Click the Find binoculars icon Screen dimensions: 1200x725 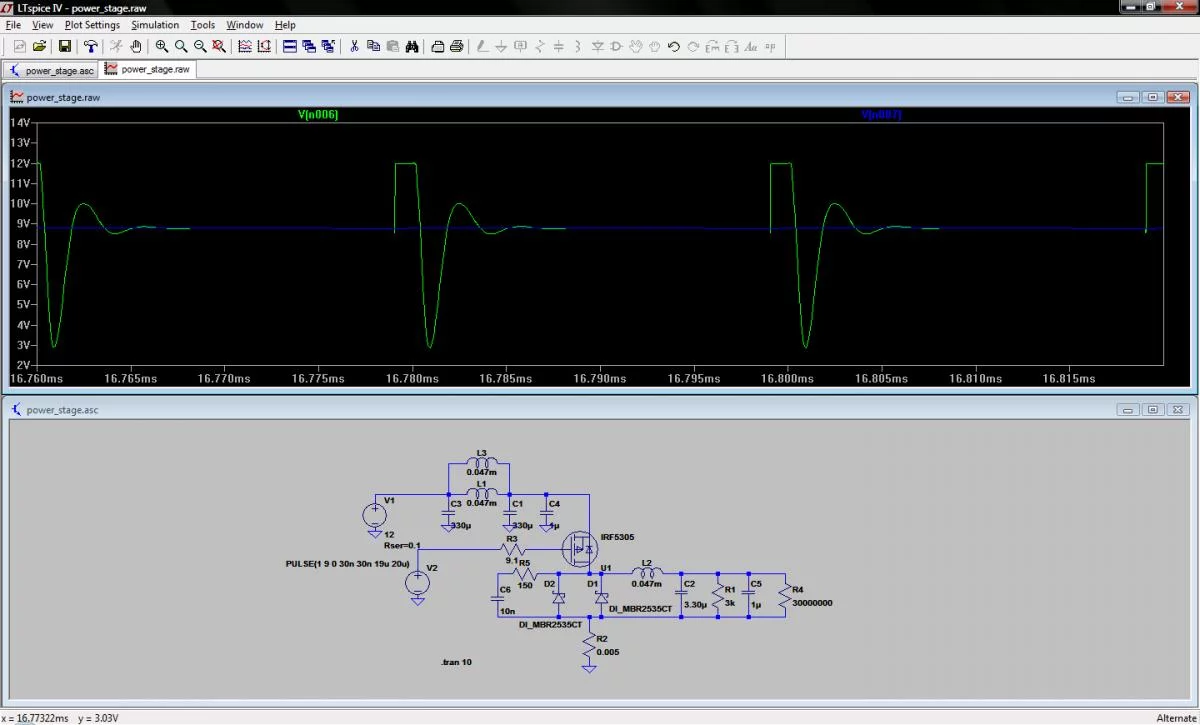(411, 46)
